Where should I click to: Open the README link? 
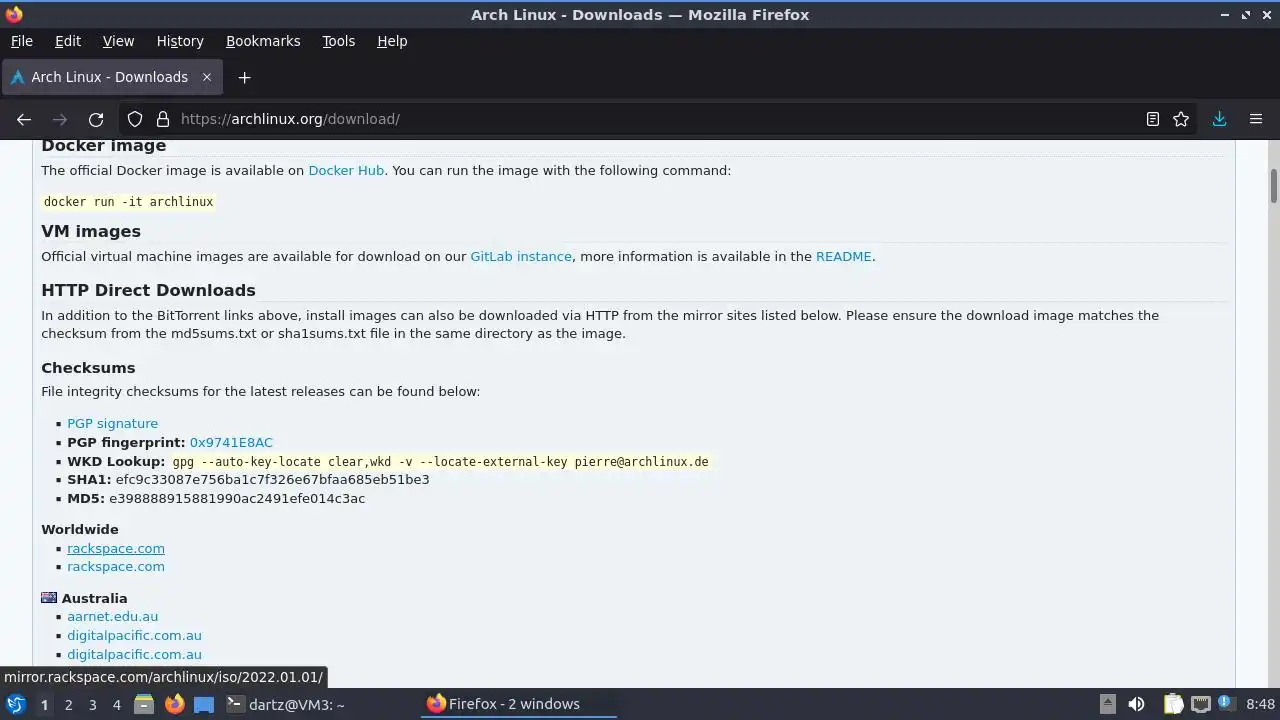844,256
